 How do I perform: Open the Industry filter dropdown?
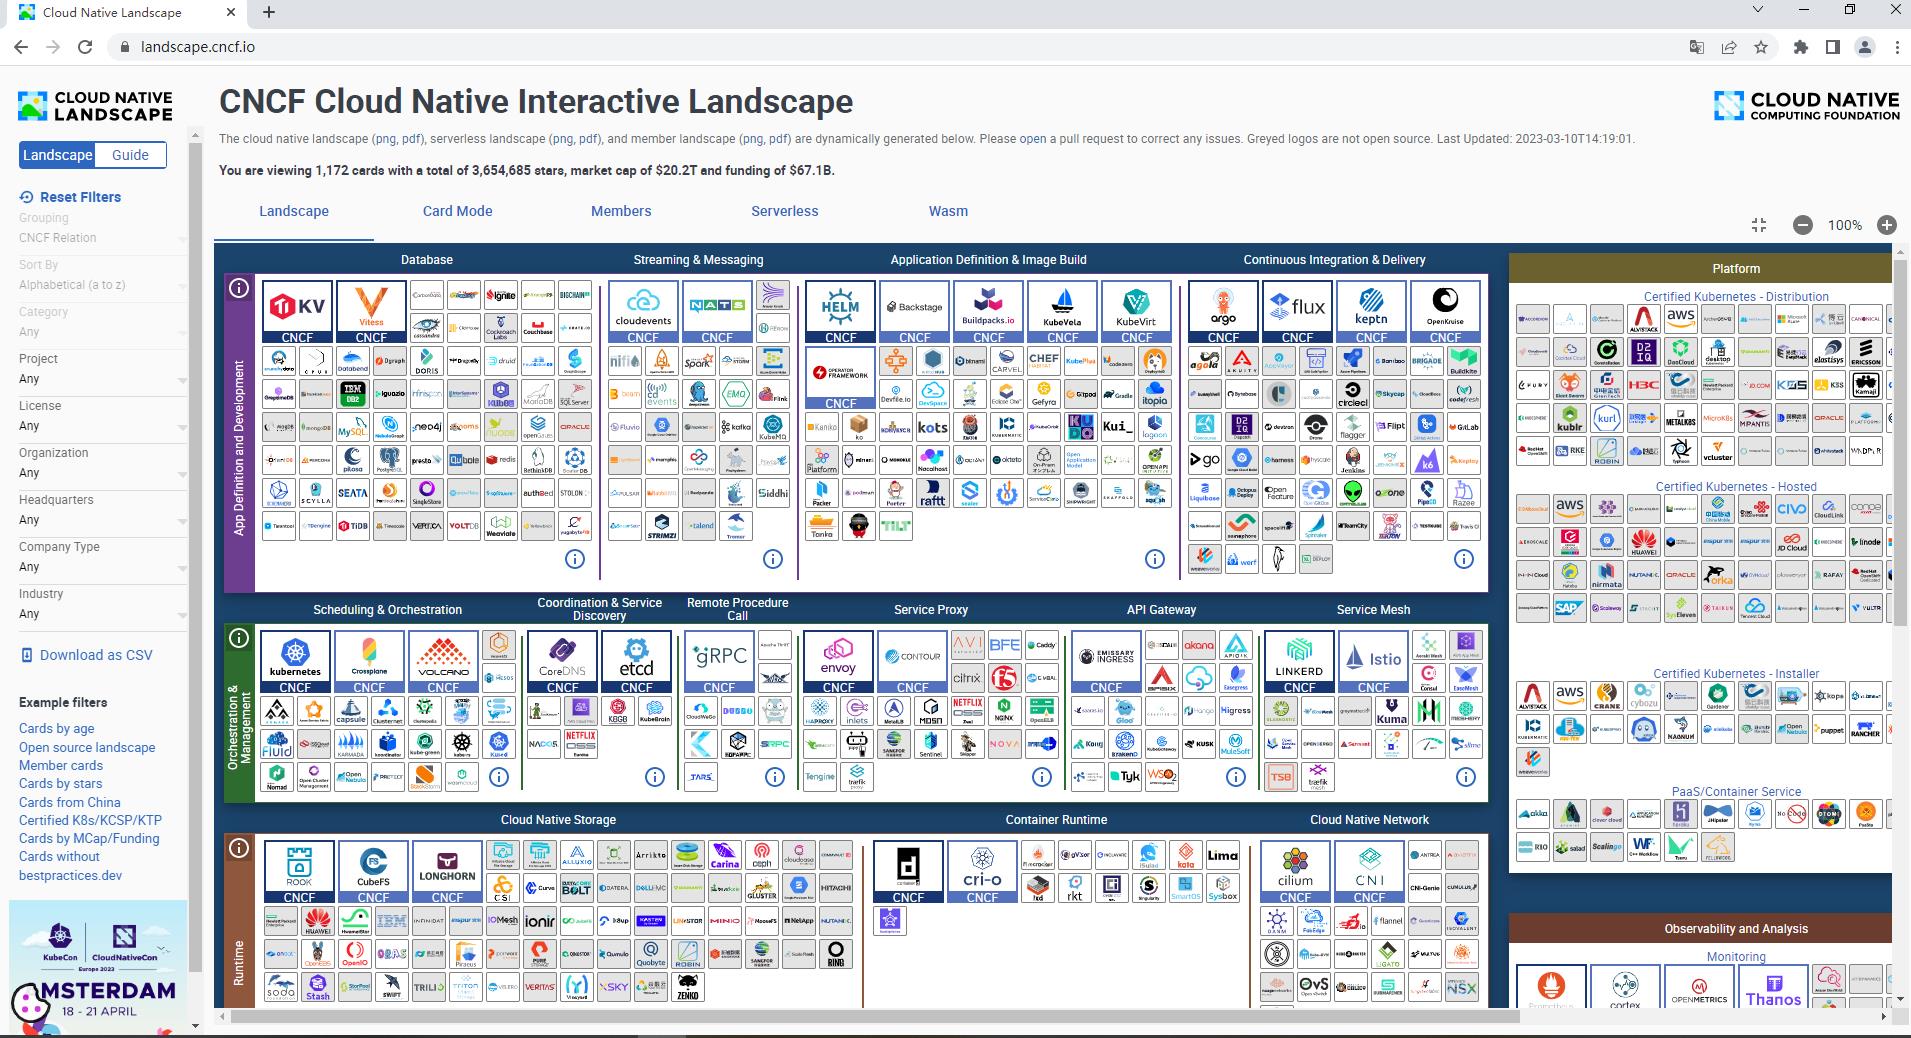[x=102, y=614]
